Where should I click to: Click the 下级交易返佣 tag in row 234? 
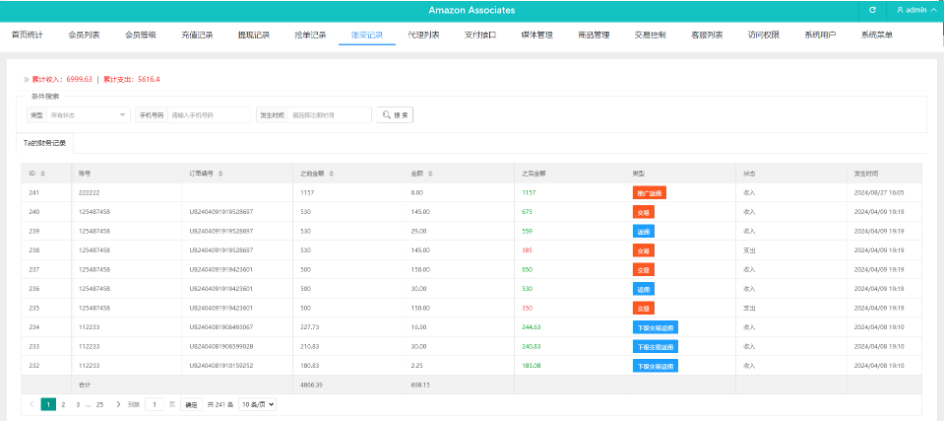(x=655, y=328)
